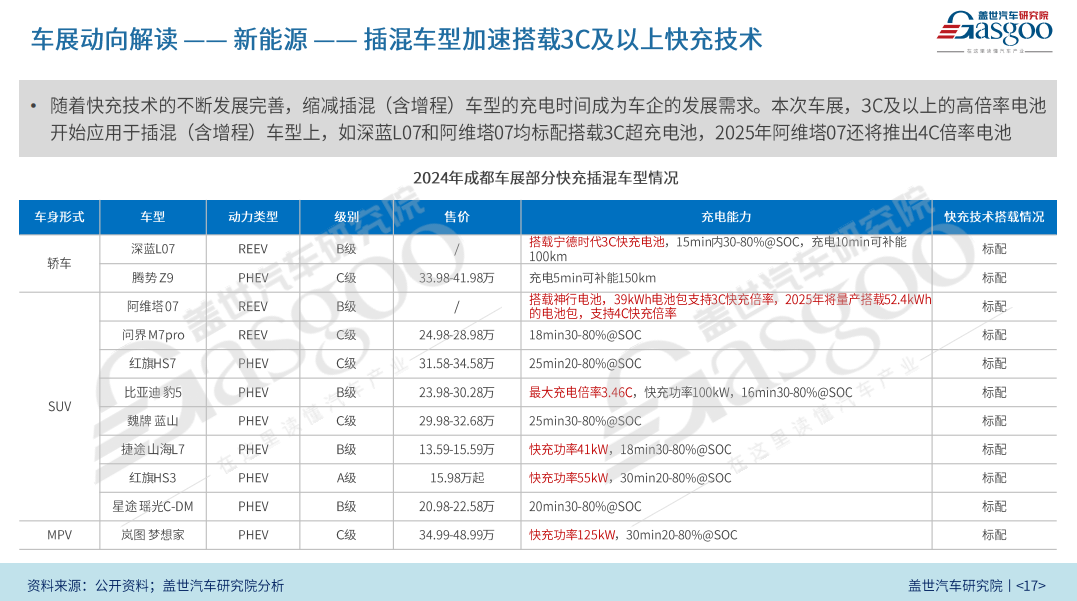The width and height of the screenshot is (1077, 601).
Task: Click the 售价 column header
Action: click(x=457, y=217)
